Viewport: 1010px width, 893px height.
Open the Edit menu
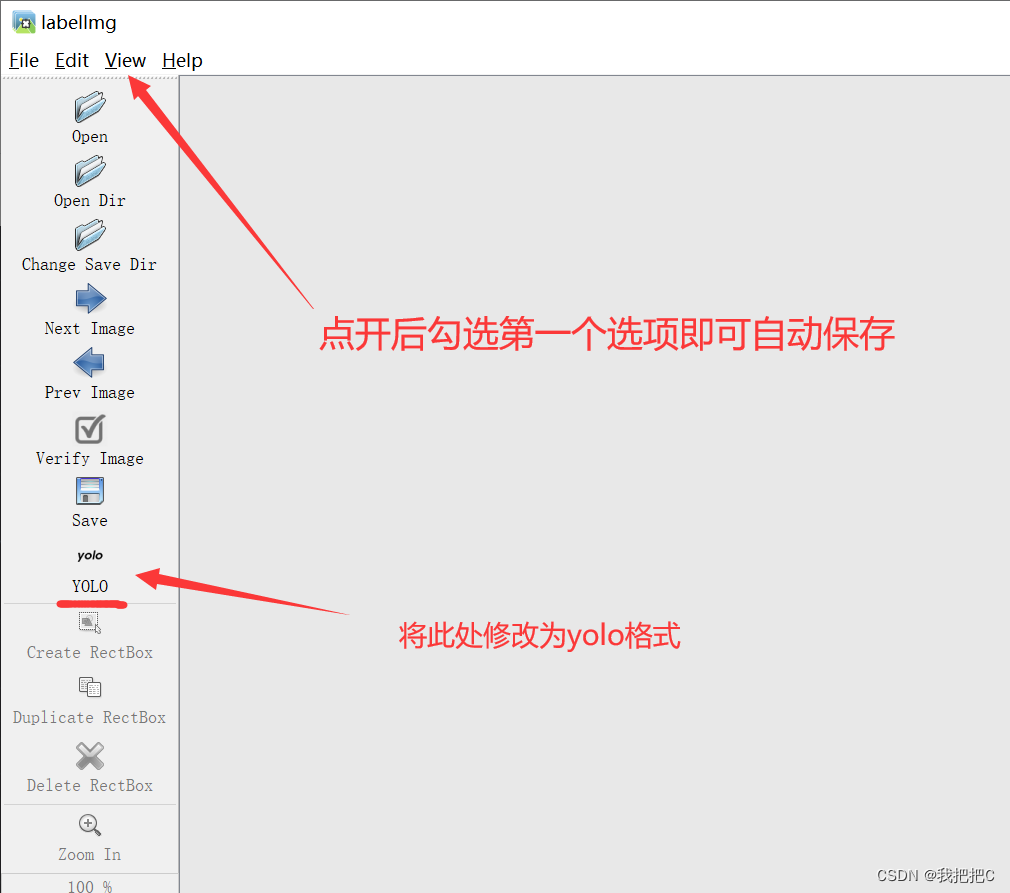(x=71, y=61)
